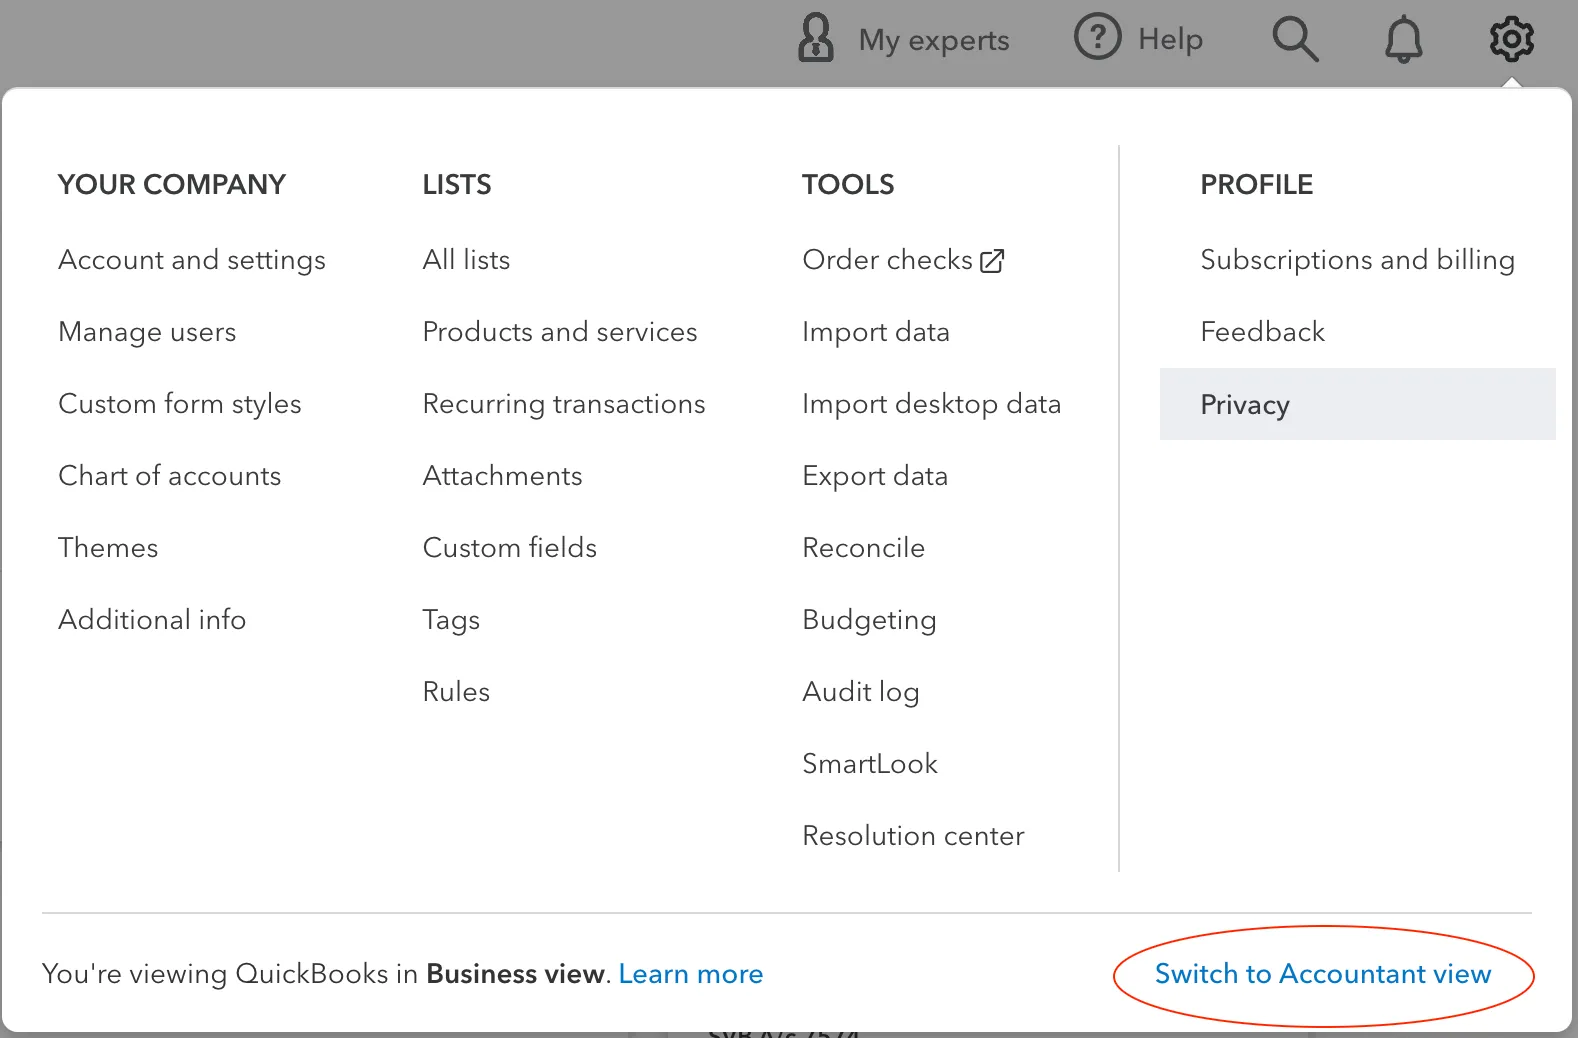
Task: Open Export data tool
Action: click(x=875, y=476)
